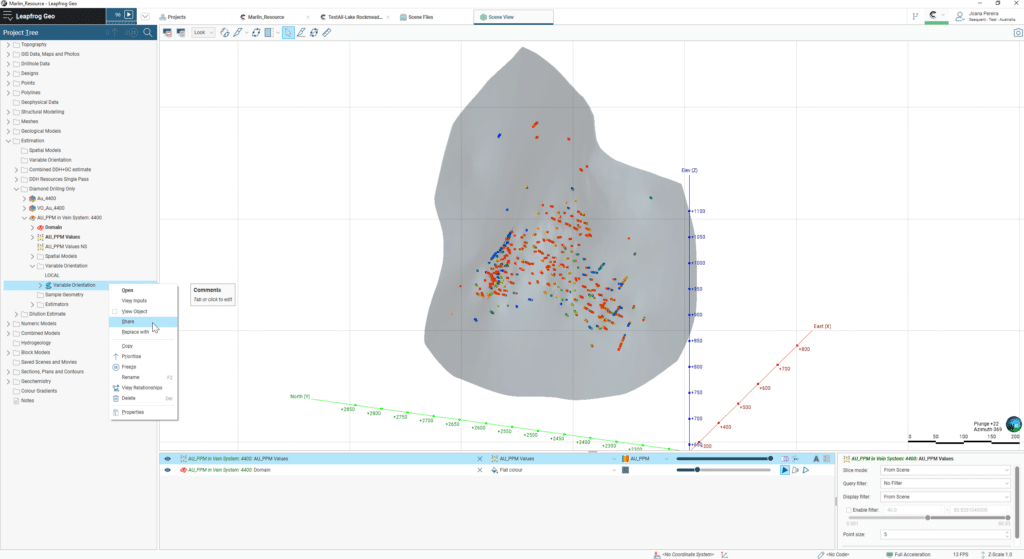Choose Share from the context menu

[128, 322]
